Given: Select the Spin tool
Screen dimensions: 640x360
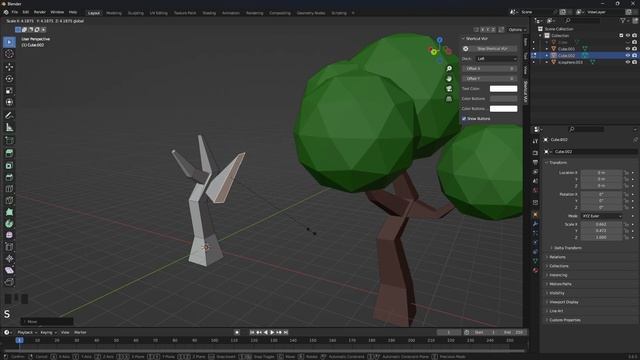Looking at the screenshot, I should tap(9, 224).
